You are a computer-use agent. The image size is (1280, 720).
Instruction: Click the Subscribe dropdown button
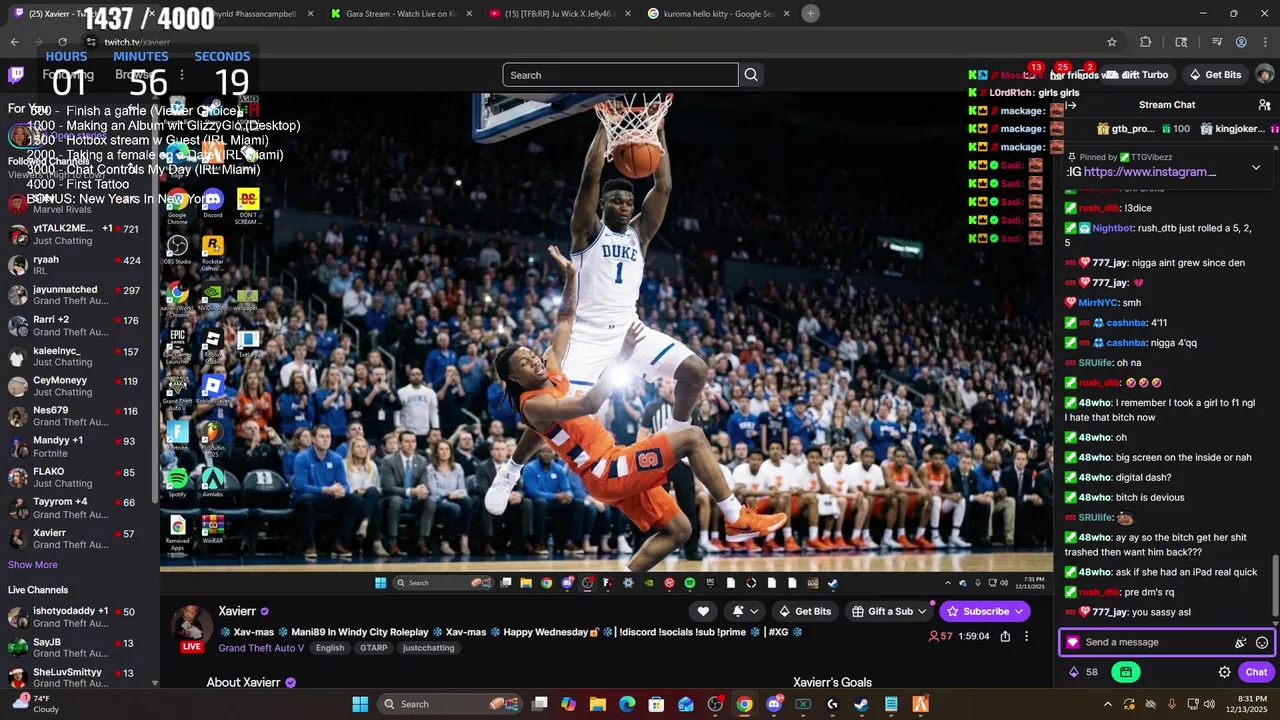(x=985, y=611)
